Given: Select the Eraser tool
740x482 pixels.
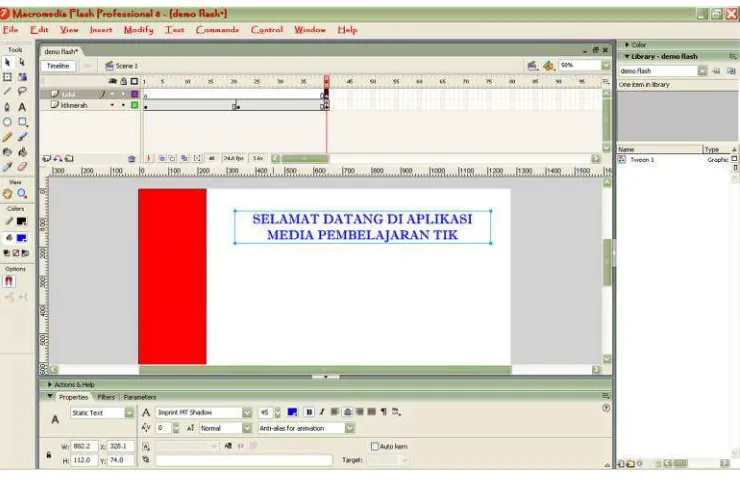Looking at the screenshot, I should (22, 167).
